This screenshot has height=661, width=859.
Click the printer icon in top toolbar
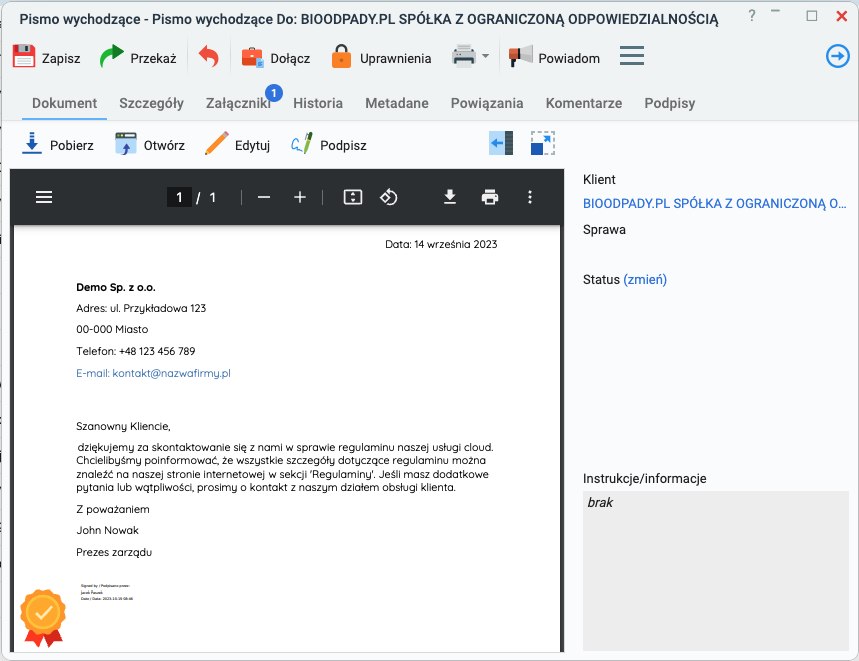coord(464,56)
